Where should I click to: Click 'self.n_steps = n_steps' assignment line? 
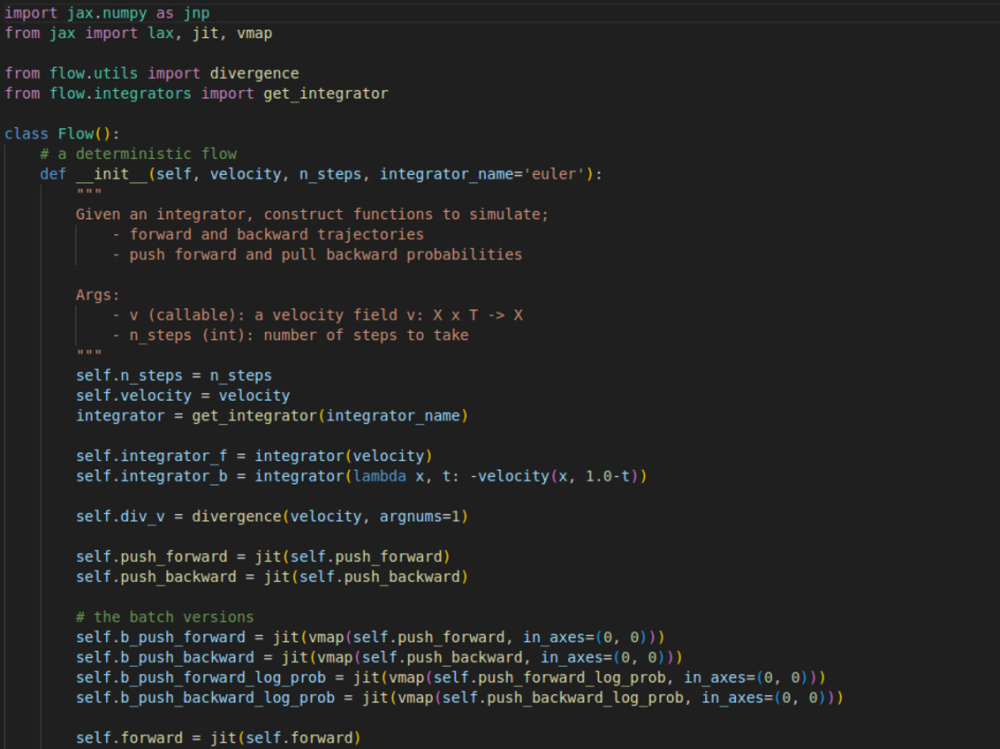coord(174,375)
